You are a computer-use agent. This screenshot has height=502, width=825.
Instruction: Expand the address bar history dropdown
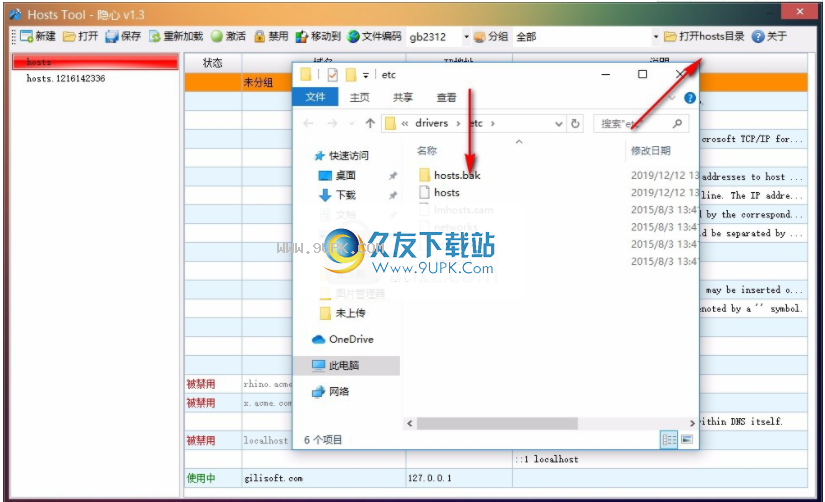(559, 124)
